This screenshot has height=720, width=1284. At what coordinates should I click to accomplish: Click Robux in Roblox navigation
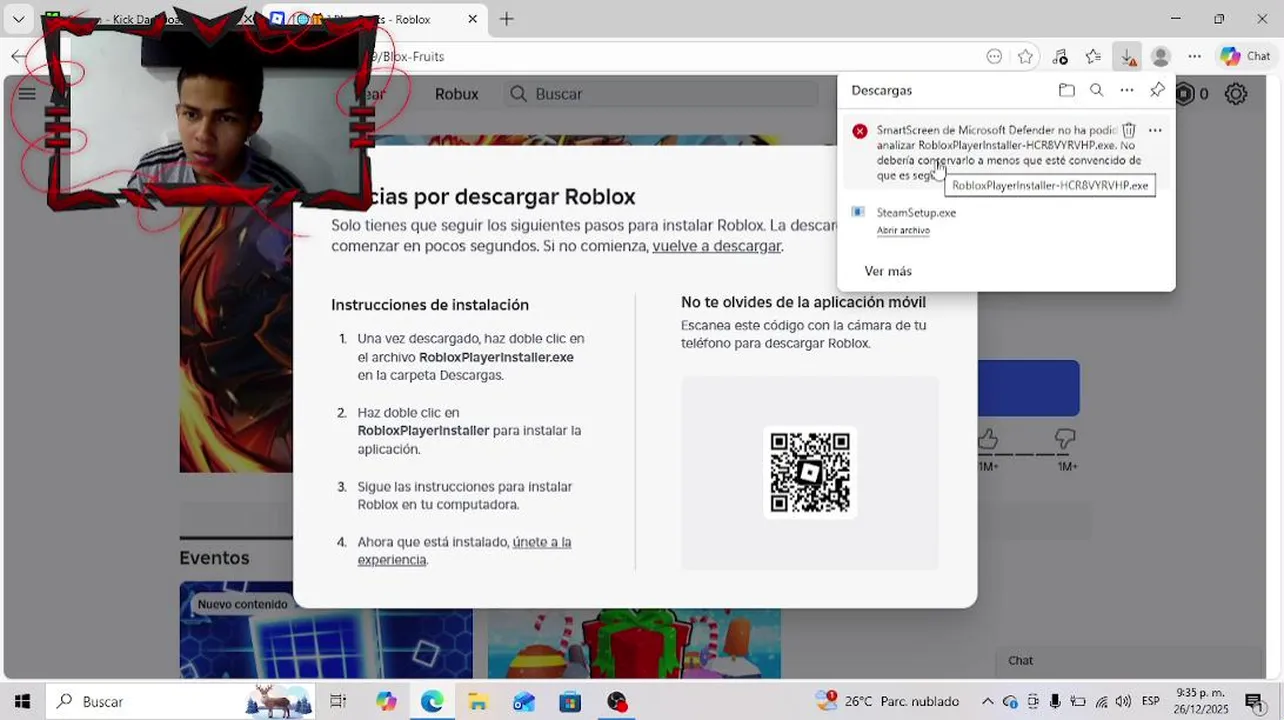[x=456, y=94]
